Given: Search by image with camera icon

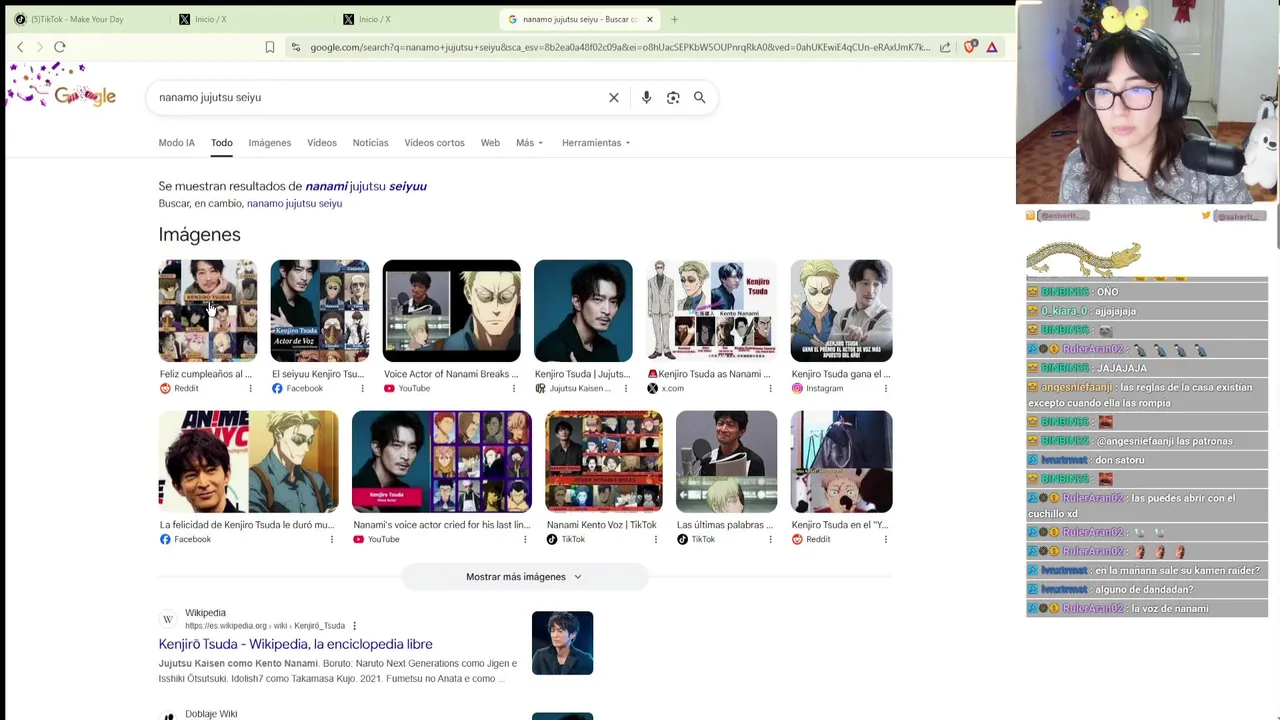Looking at the screenshot, I should (673, 97).
